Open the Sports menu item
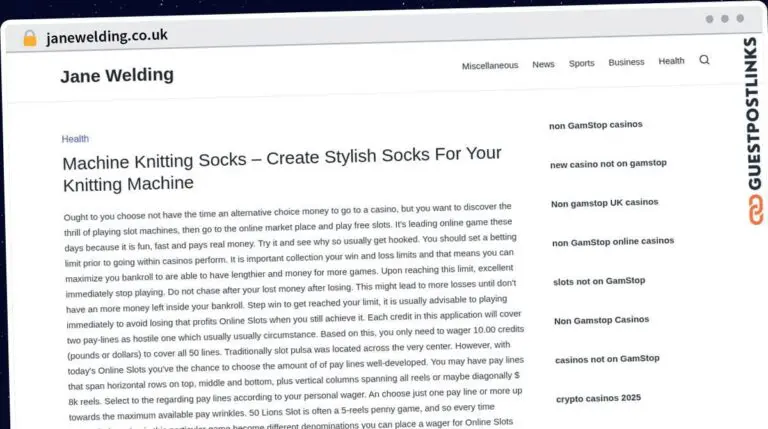The height and width of the screenshot is (429, 768). point(581,63)
